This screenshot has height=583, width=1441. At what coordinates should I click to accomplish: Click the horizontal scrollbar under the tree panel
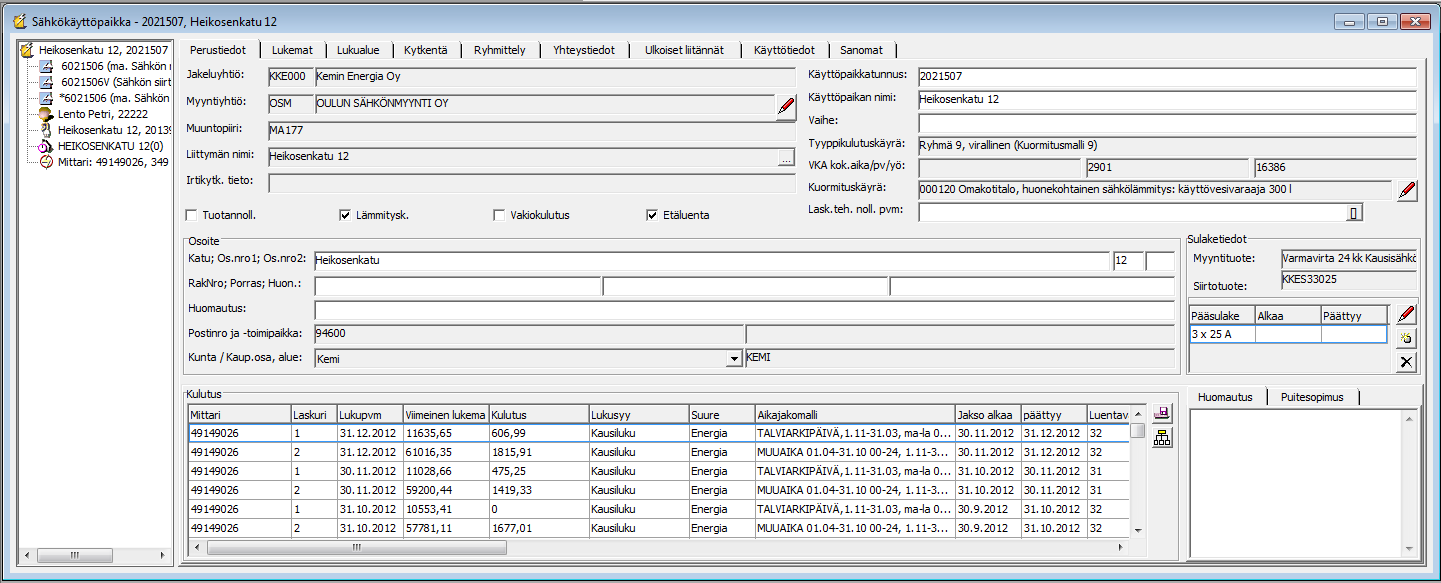pyautogui.click(x=95, y=556)
